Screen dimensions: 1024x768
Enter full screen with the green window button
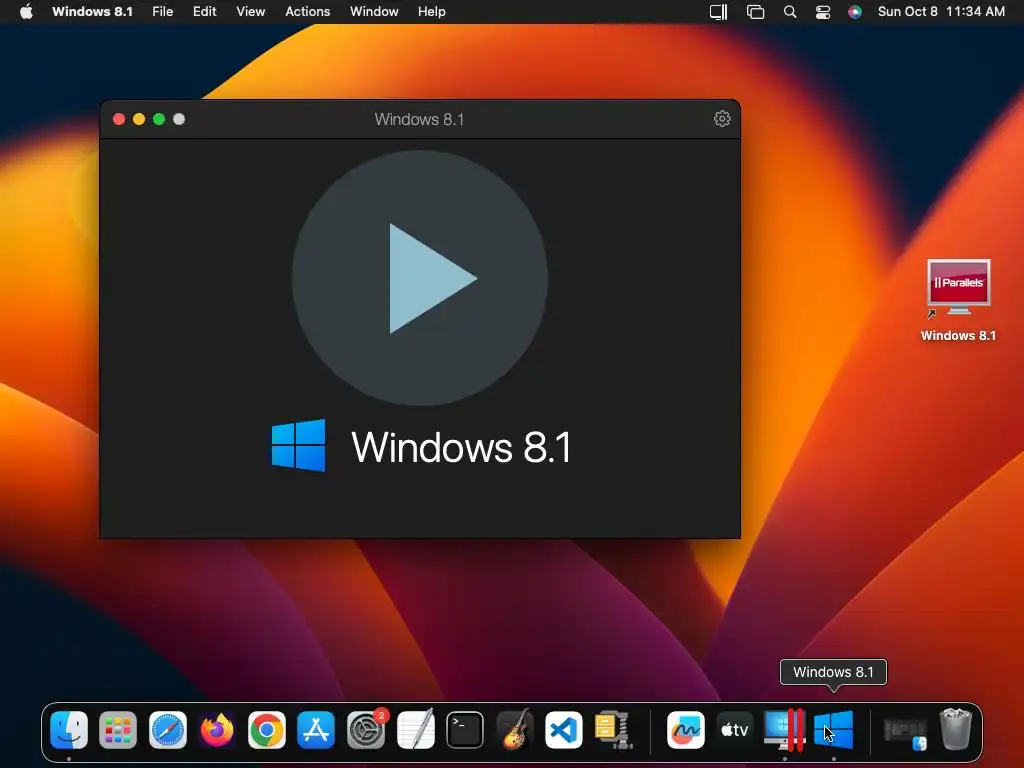(x=159, y=119)
